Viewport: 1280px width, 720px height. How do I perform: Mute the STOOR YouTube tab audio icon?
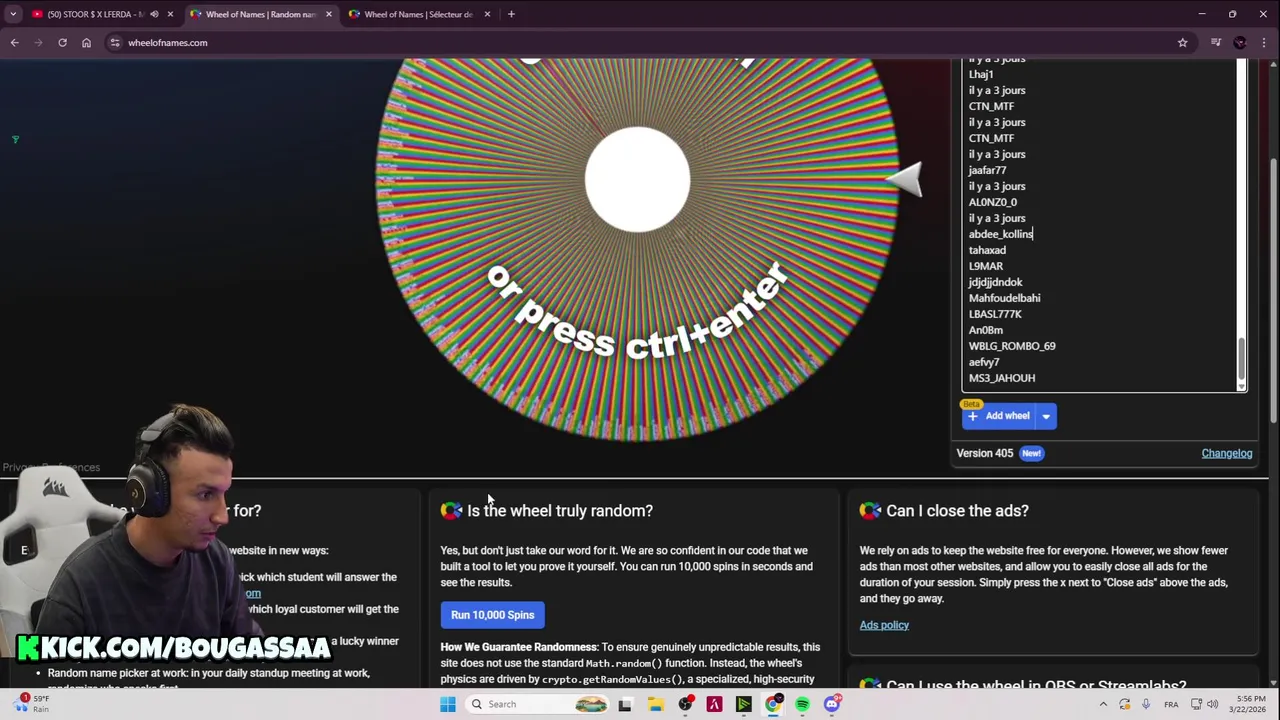pos(154,14)
